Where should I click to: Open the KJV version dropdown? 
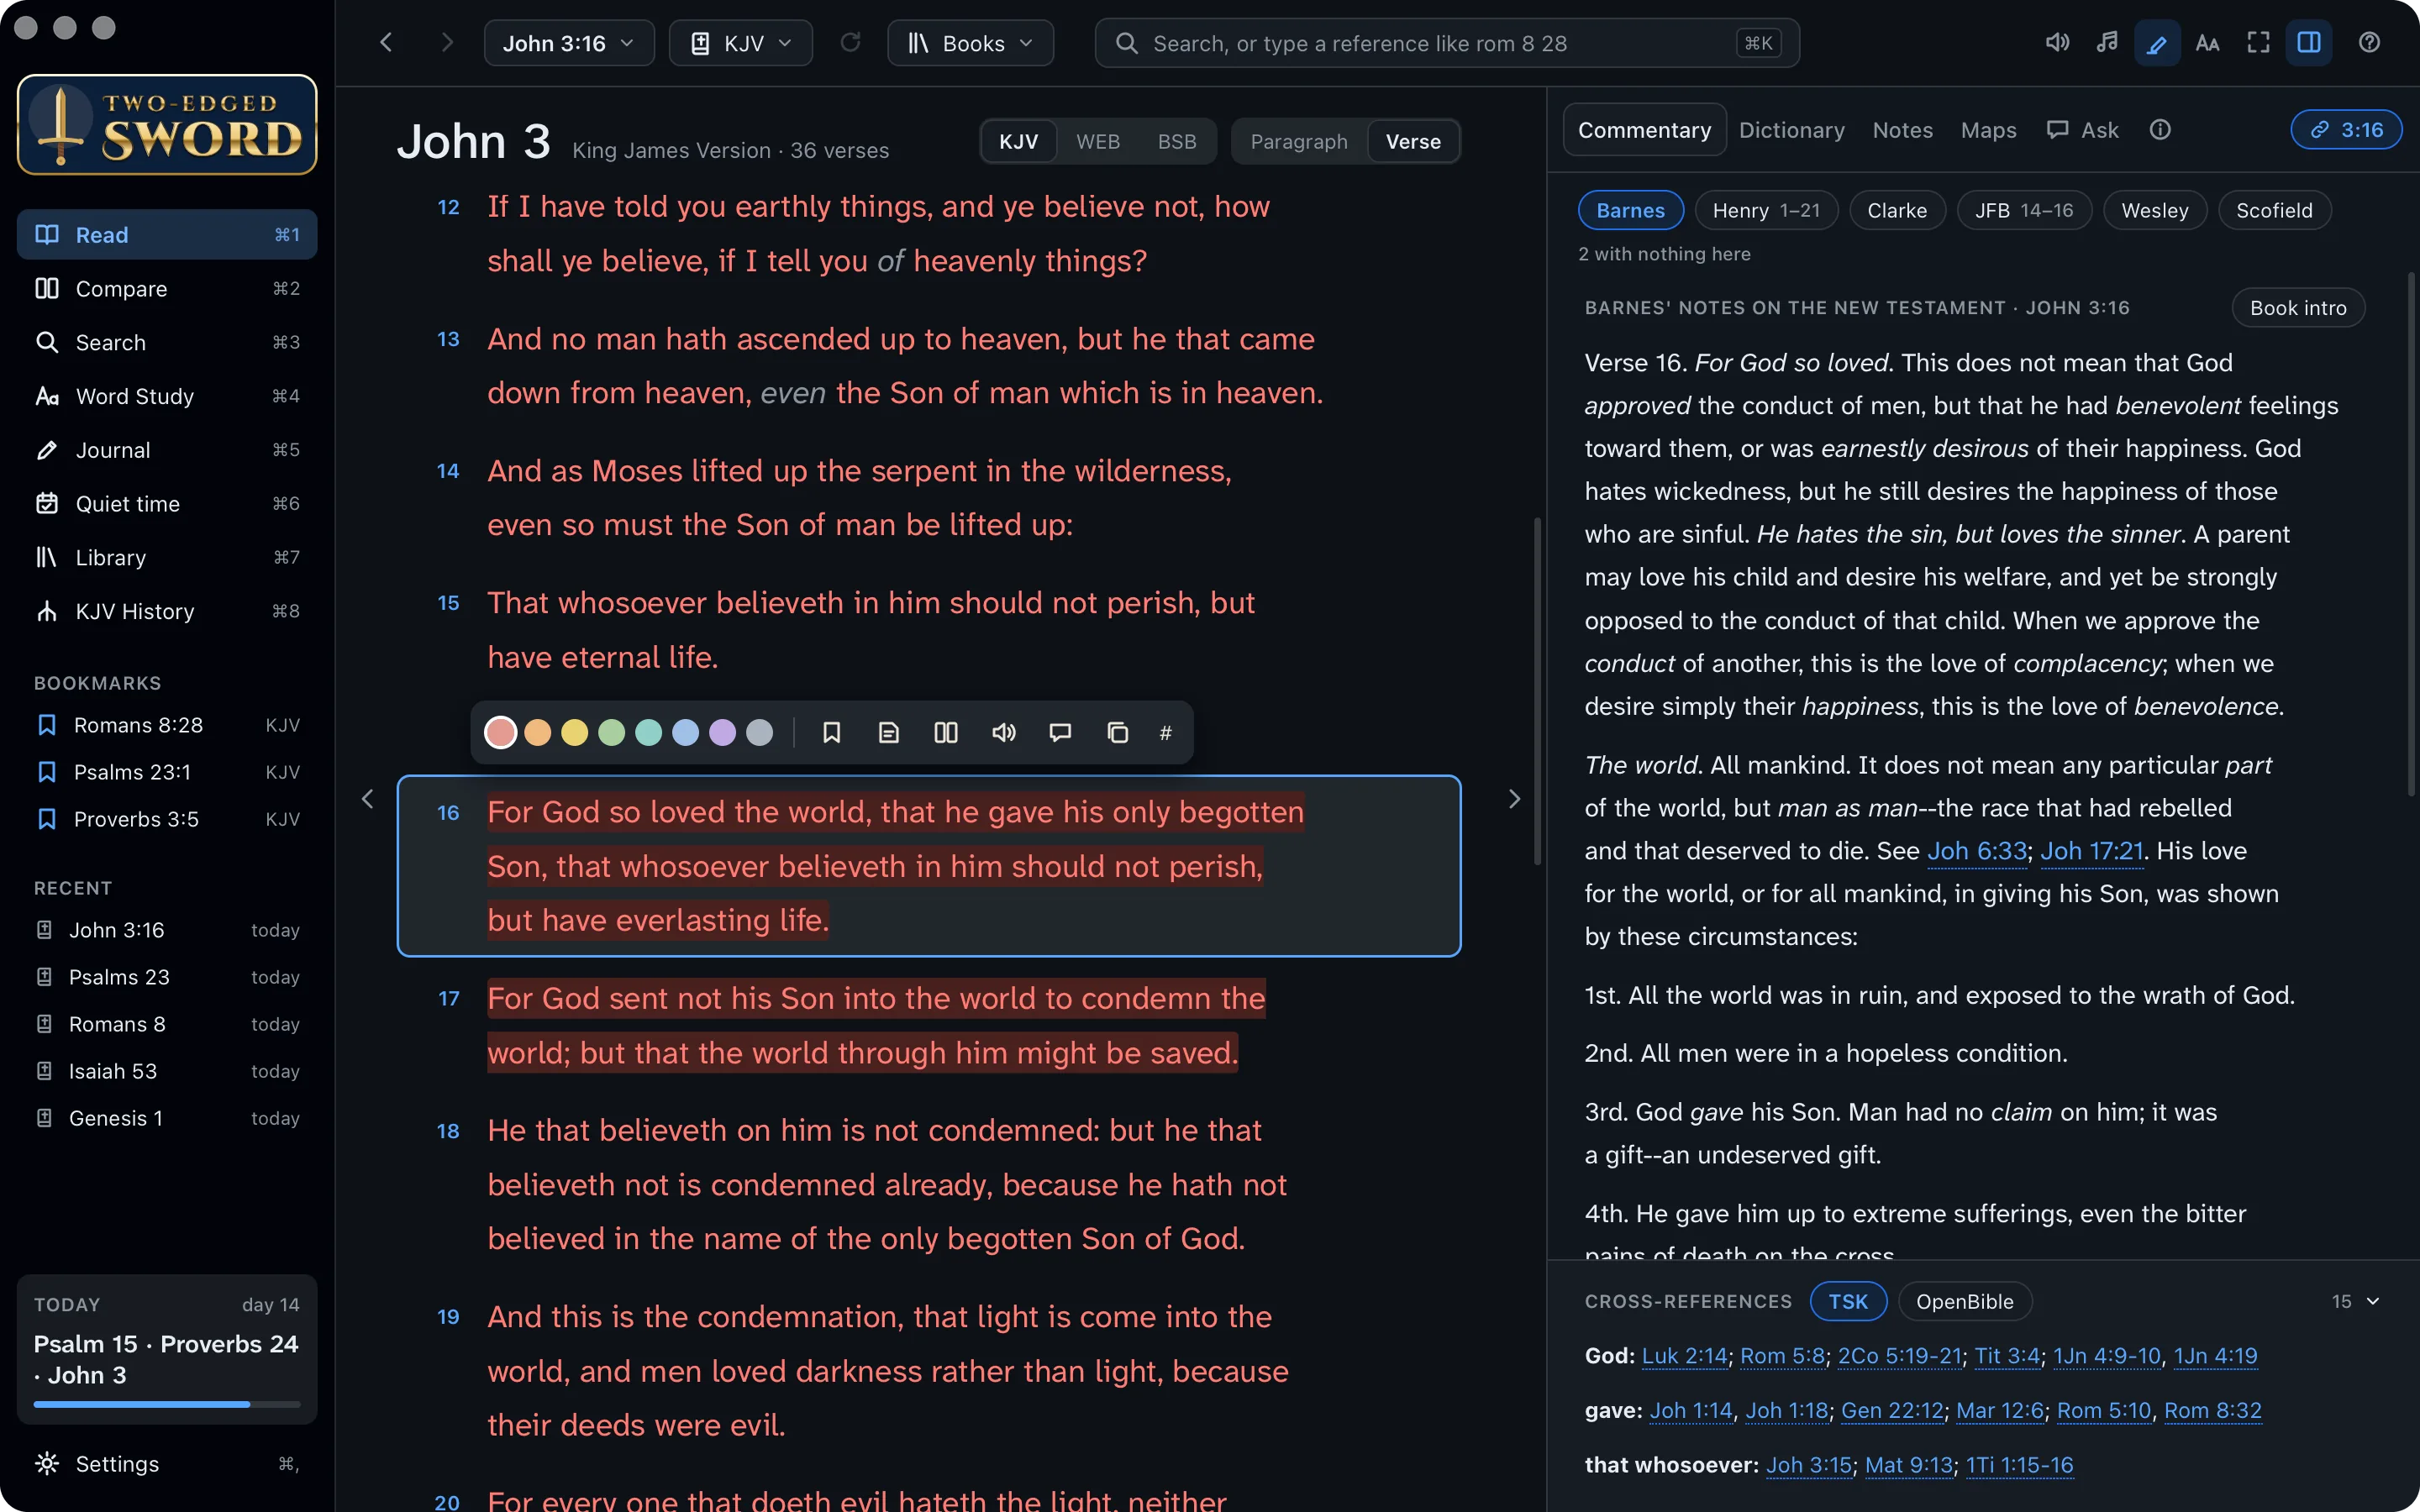point(741,43)
